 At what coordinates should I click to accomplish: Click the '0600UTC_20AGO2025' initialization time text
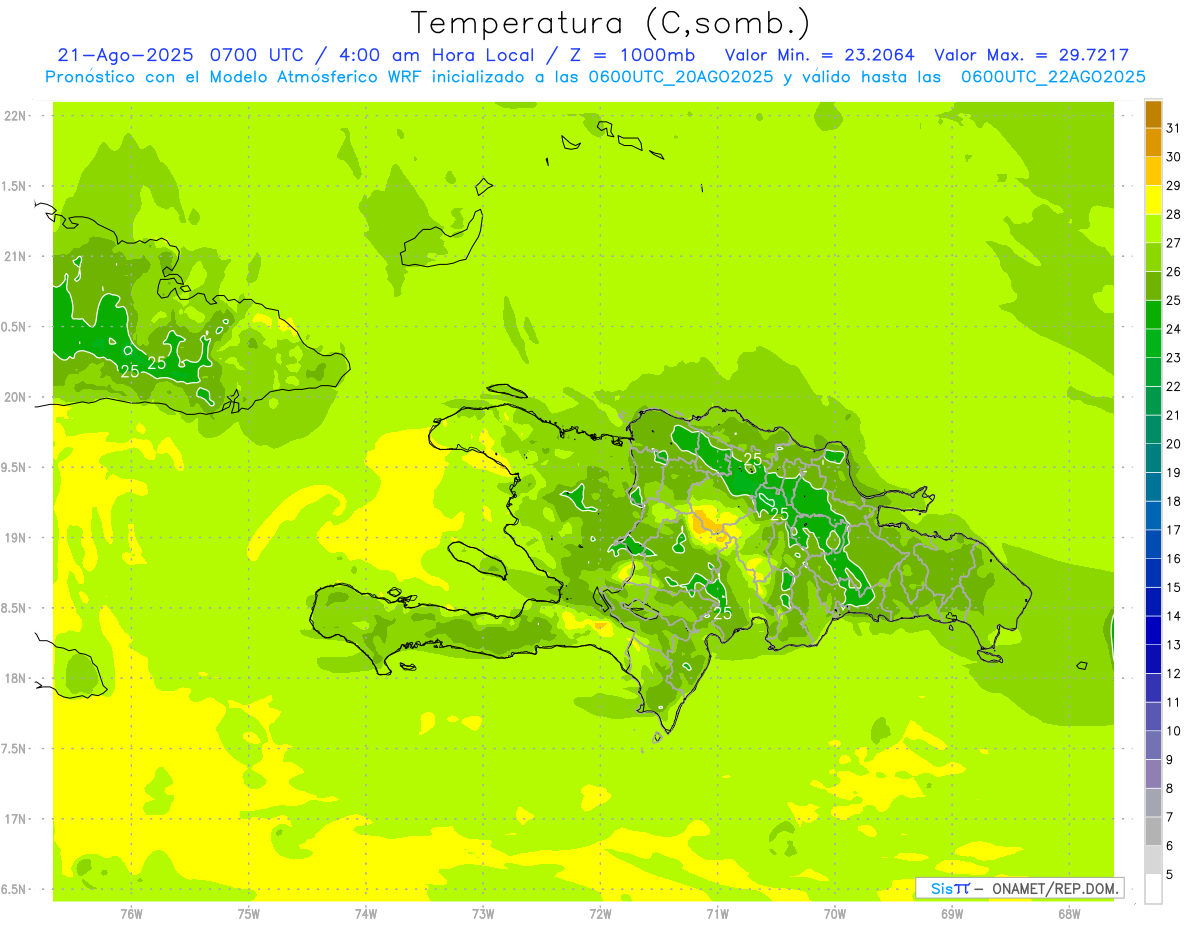coord(681,76)
